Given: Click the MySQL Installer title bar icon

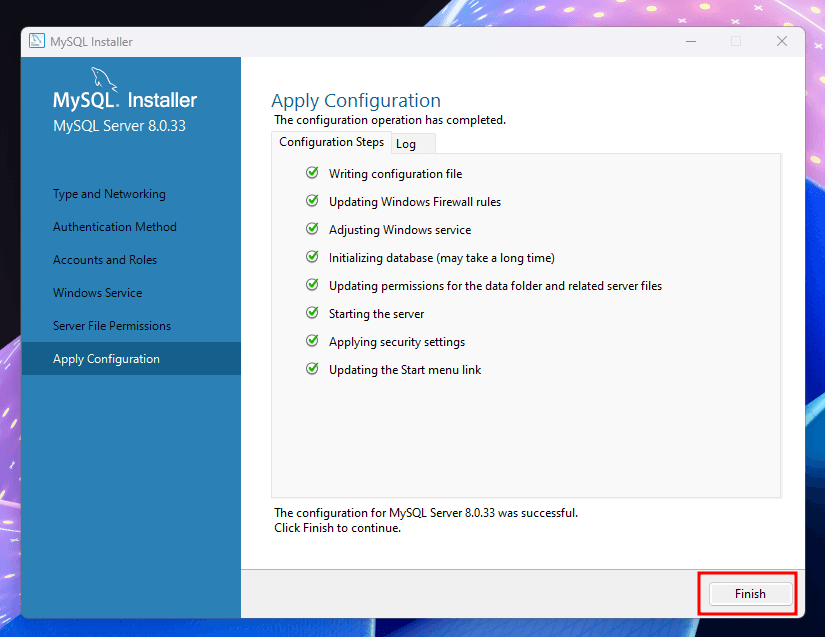Looking at the screenshot, I should [37, 41].
